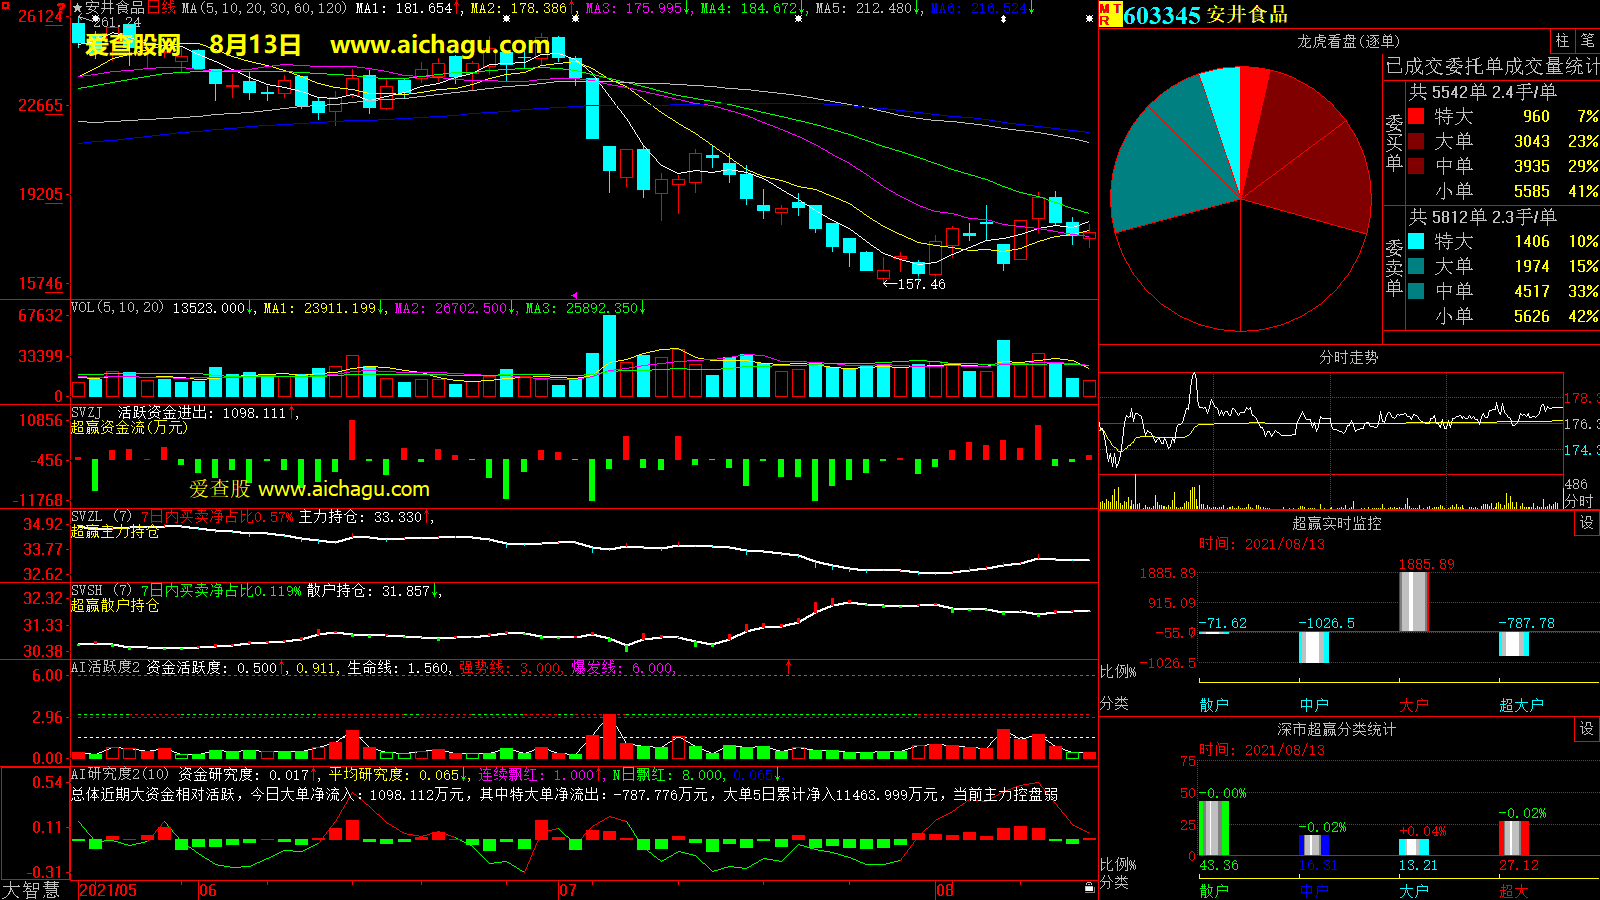Viewport: 1600px width, 900px height.
Task: Click the magenta triangle marker below K-line chart
Action: 574,295
